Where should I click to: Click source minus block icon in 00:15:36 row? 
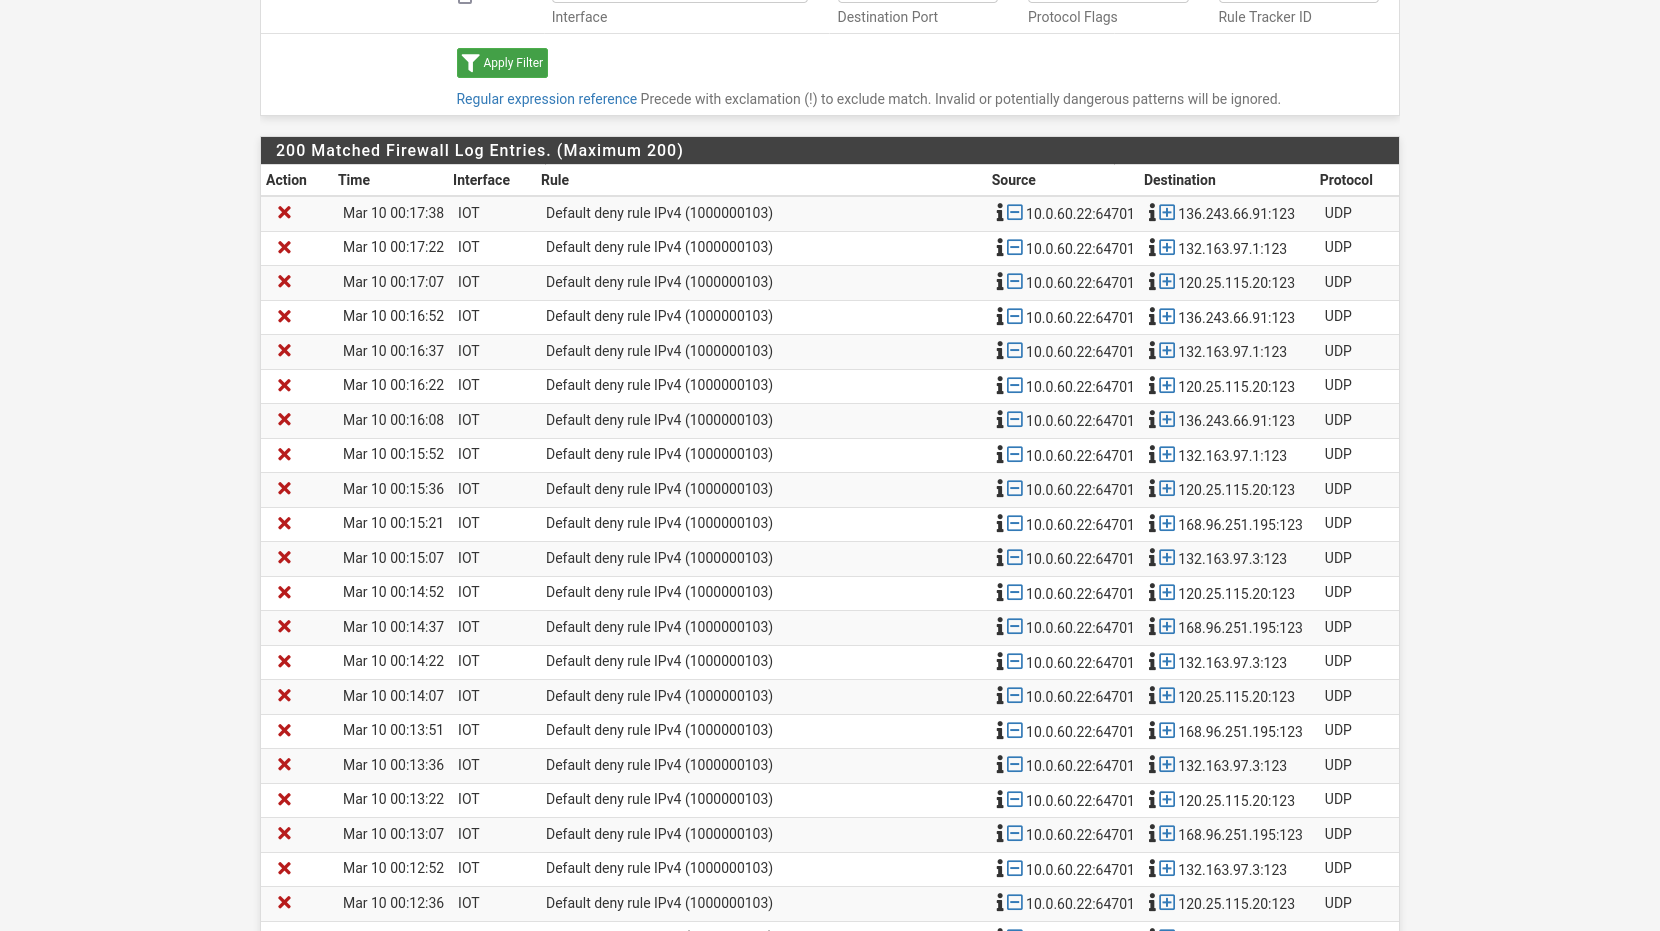click(1014, 489)
